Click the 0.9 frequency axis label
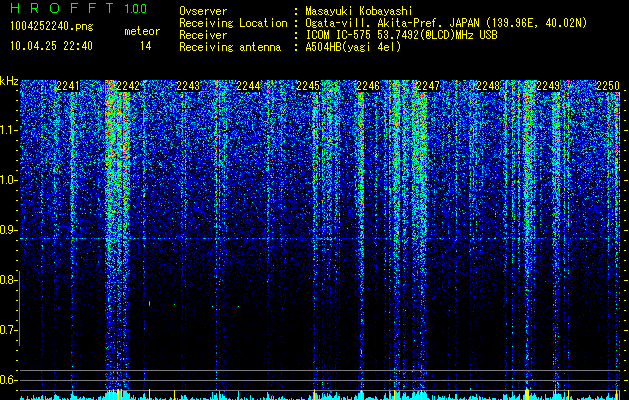 click(8, 230)
